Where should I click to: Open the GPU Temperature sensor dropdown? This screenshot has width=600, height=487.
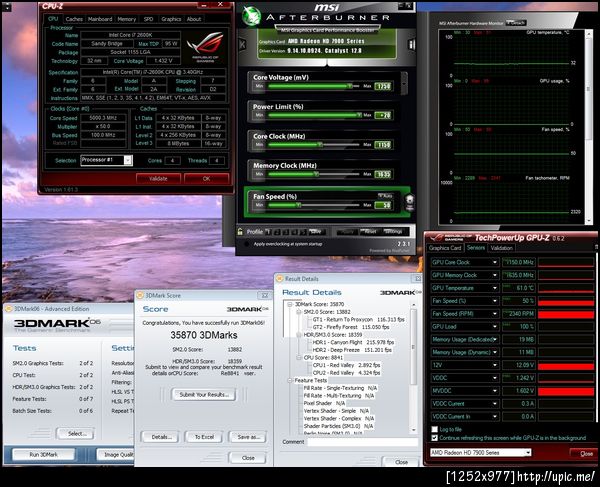tap(494, 288)
